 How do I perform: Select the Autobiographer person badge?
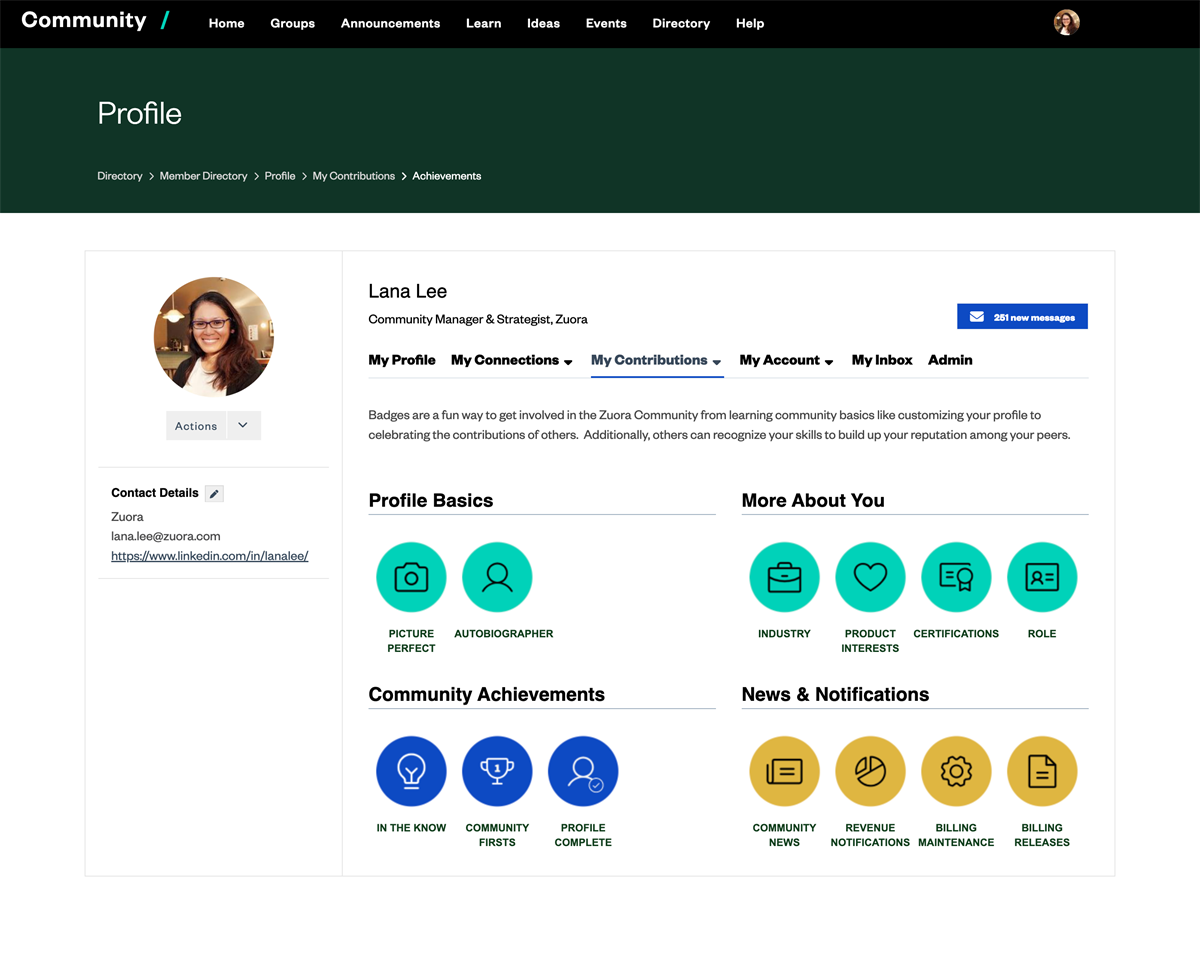(497, 577)
